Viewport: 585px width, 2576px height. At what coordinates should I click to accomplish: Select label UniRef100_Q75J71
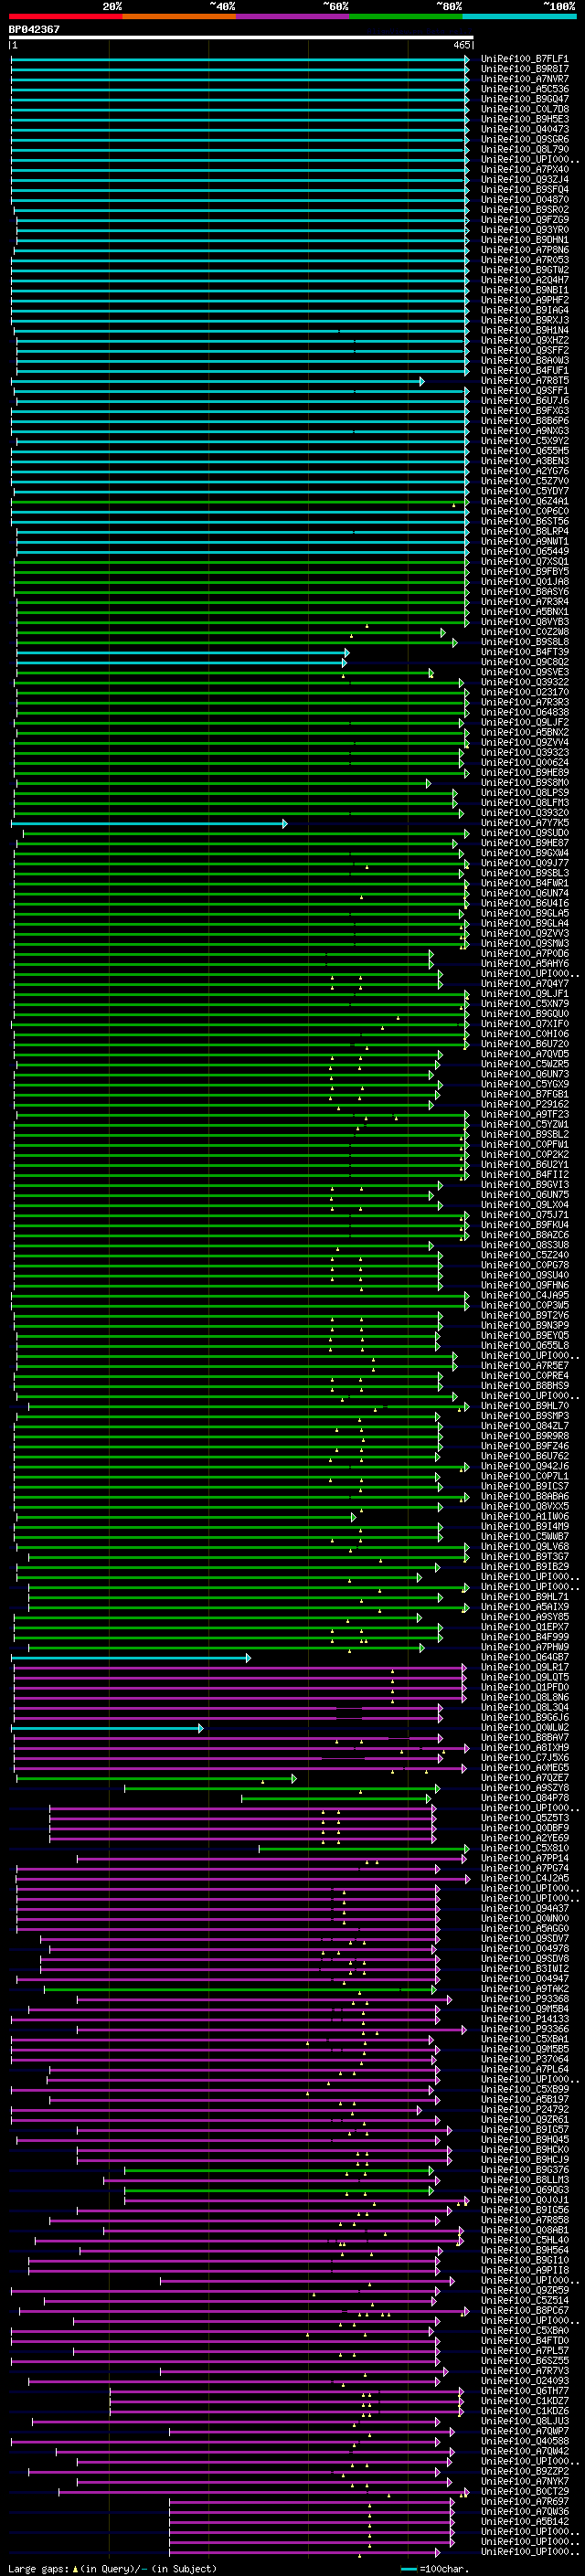pyautogui.click(x=524, y=1215)
